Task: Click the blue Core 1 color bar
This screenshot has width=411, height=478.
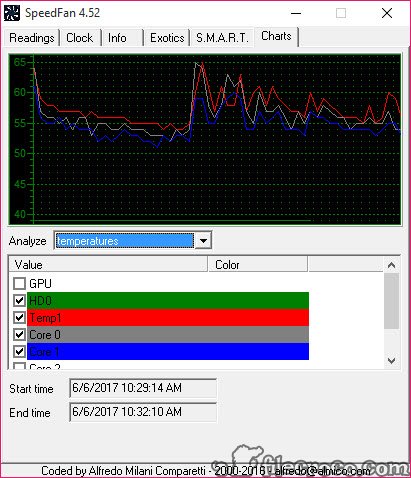Action: click(x=168, y=351)
